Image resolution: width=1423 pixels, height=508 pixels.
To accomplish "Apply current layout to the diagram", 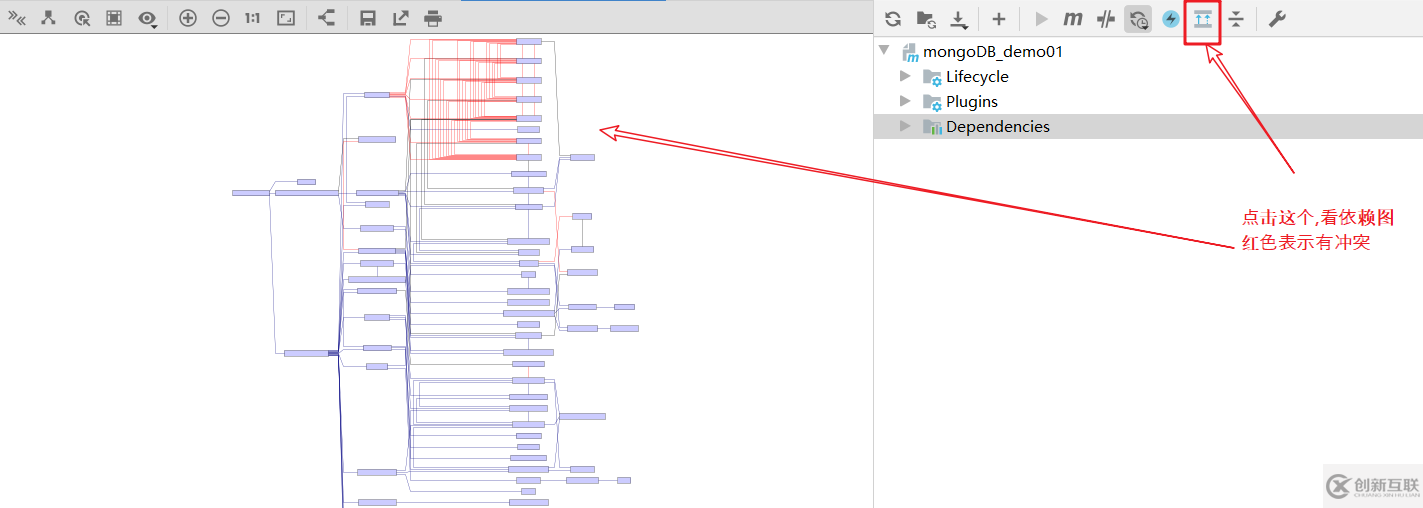I will click(326, 18).
